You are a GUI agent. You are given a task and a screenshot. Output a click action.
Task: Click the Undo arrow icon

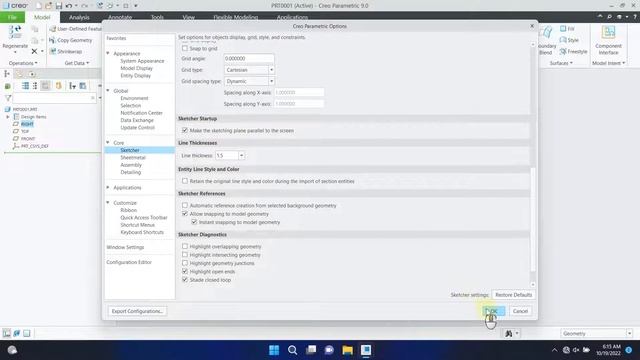(x=69, y=6)
